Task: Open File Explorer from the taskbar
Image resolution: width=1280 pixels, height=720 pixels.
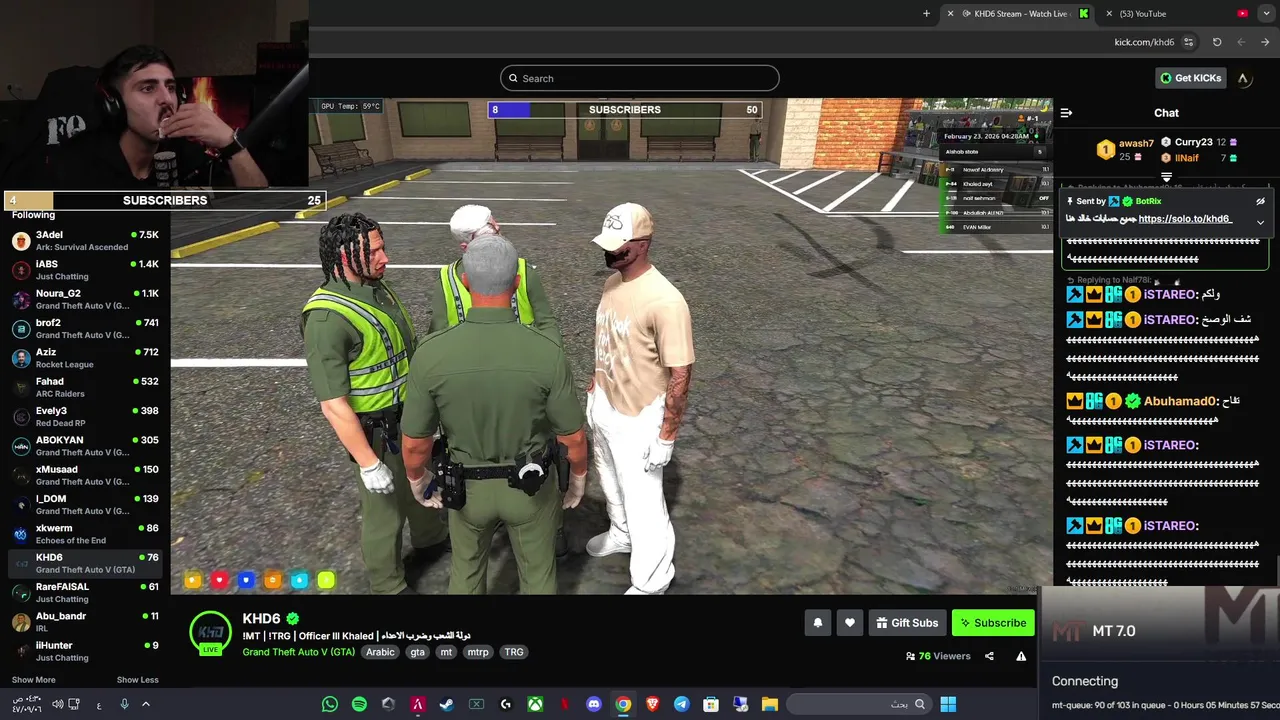Action: (769, 704)
